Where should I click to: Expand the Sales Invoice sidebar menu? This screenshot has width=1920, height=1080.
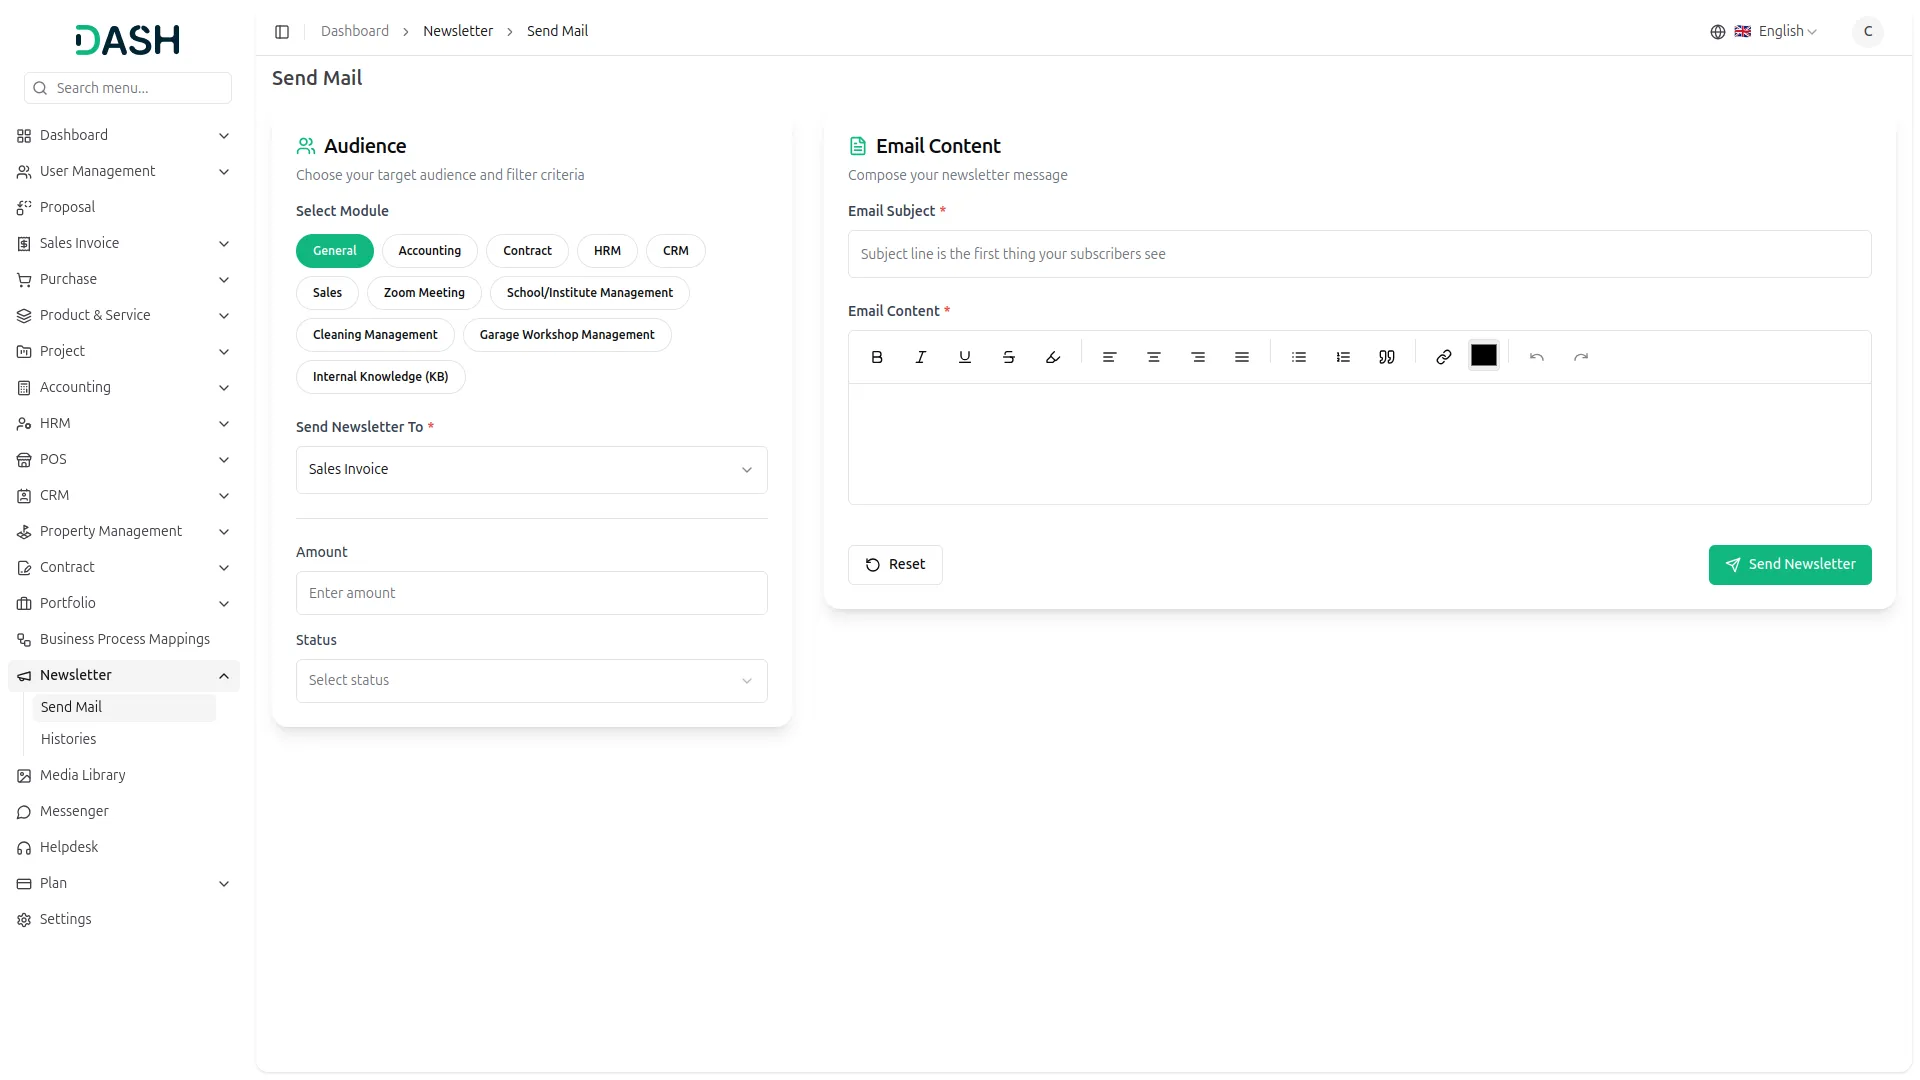click(x=124, y=244)
